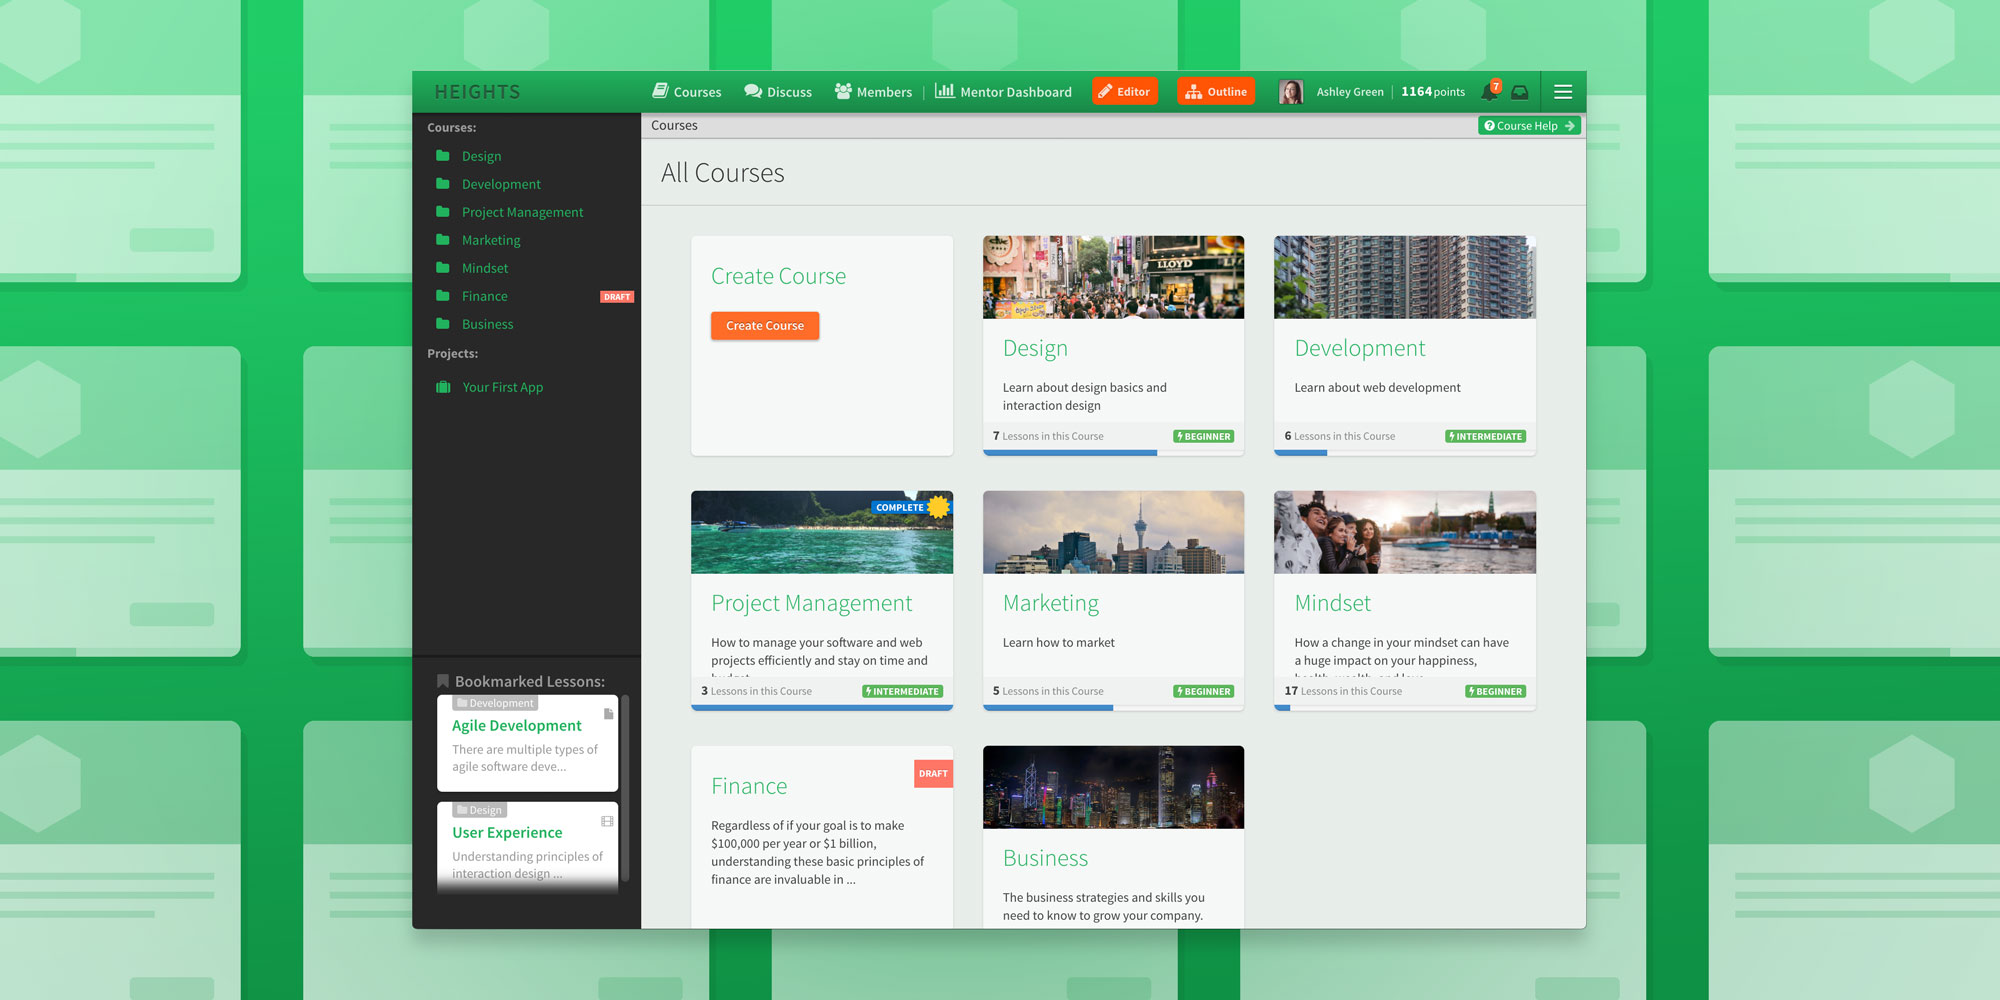Open the Business course title

(1045, 858)
